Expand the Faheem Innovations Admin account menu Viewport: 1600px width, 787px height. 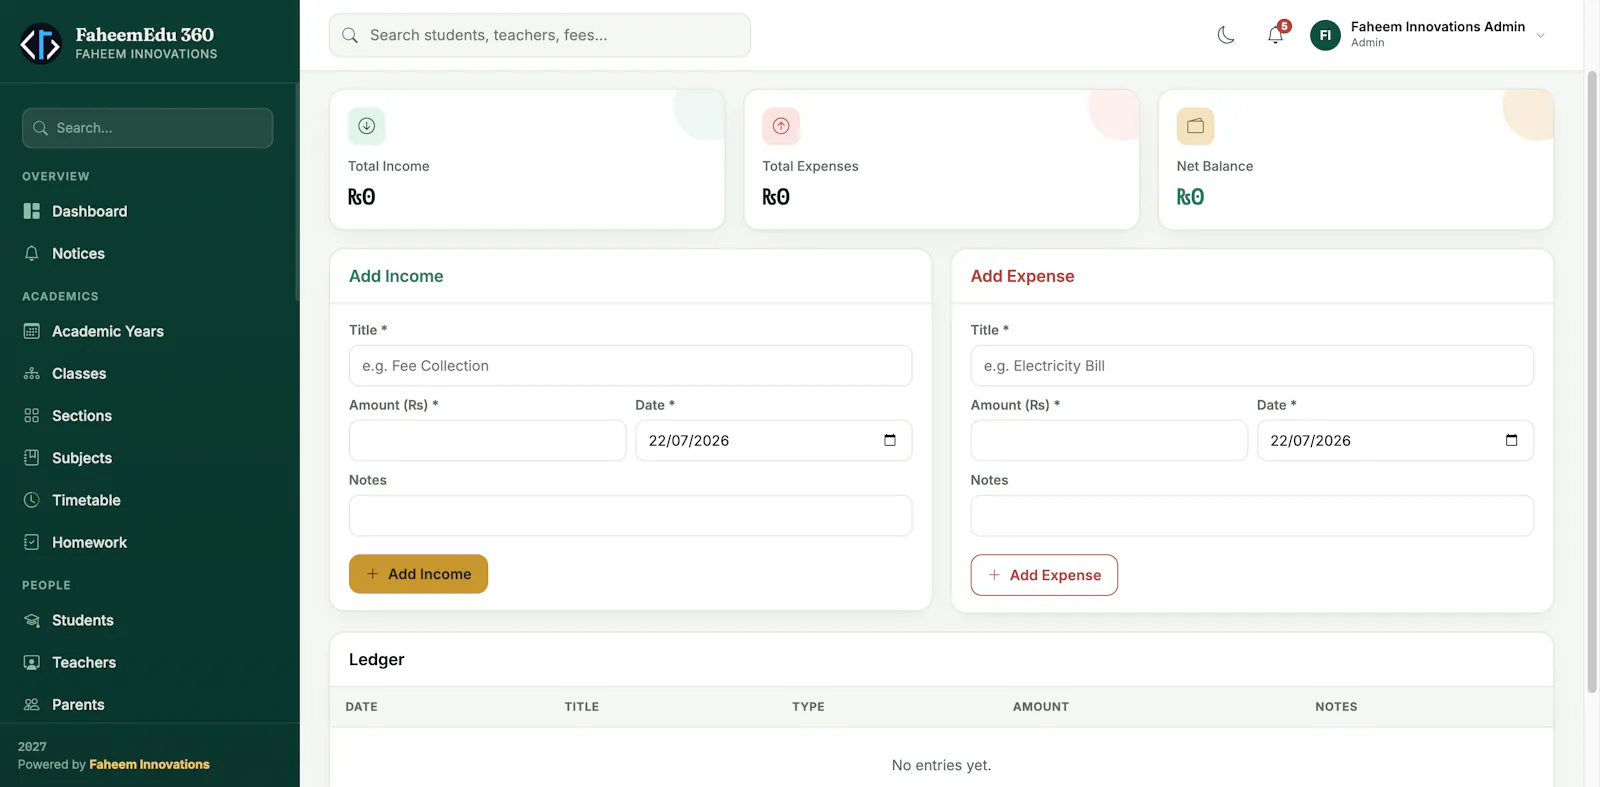tap(1541, 35)
